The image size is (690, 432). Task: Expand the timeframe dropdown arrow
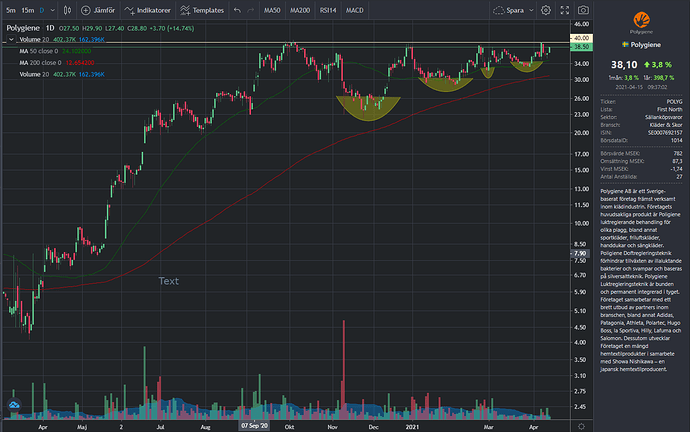click(x=52, y=10)
